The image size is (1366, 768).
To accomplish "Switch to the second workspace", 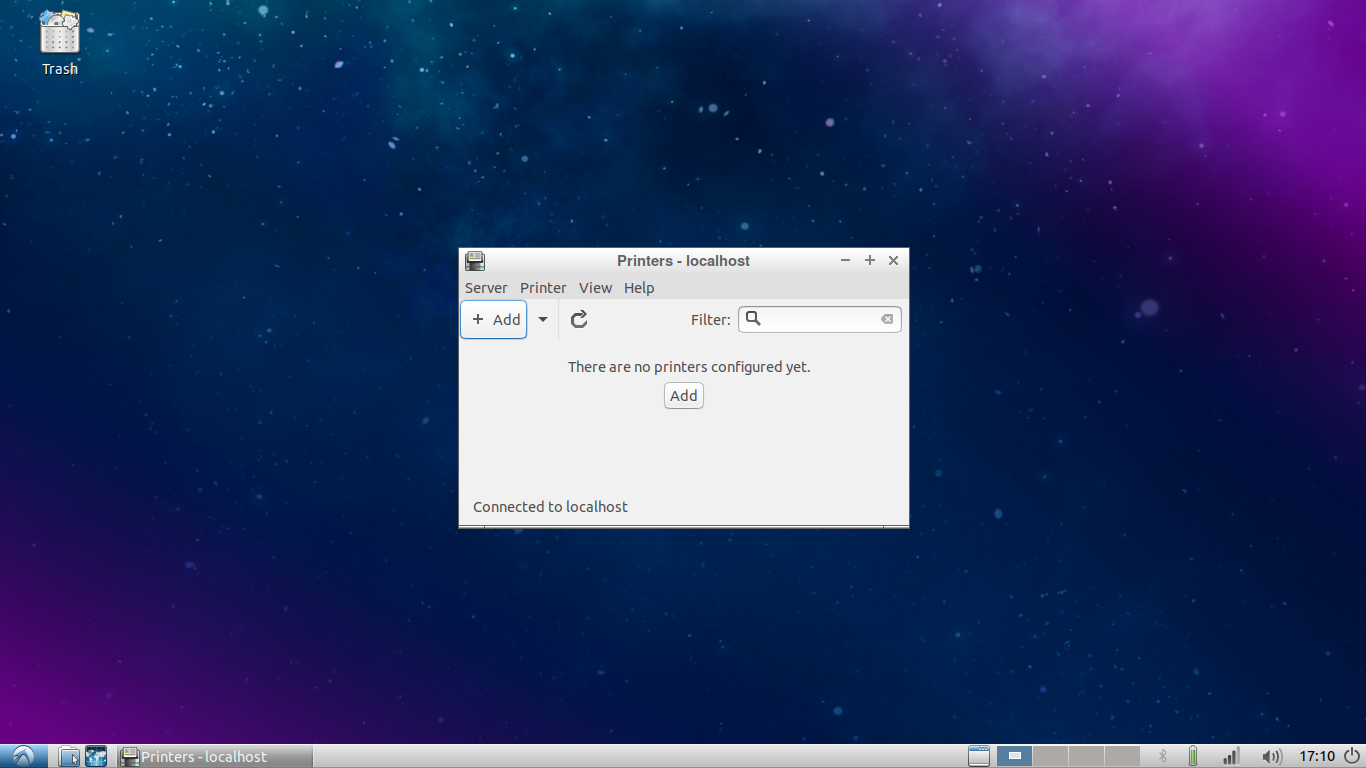I will 1051,757.
